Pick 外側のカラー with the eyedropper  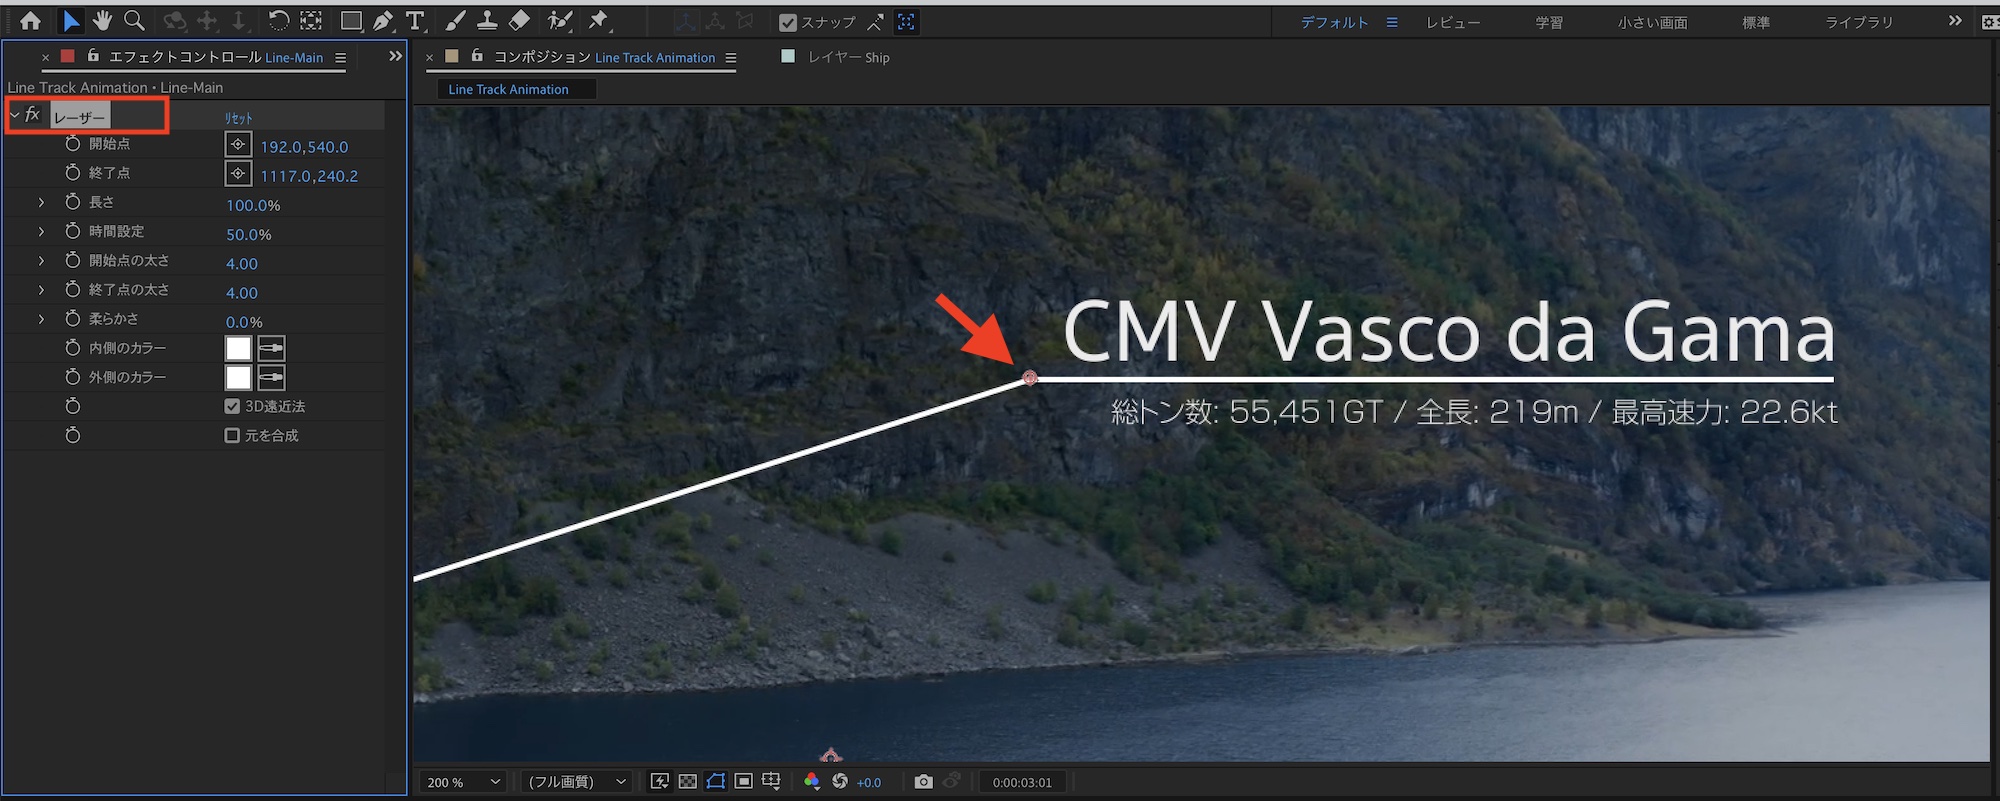point(271,377)
